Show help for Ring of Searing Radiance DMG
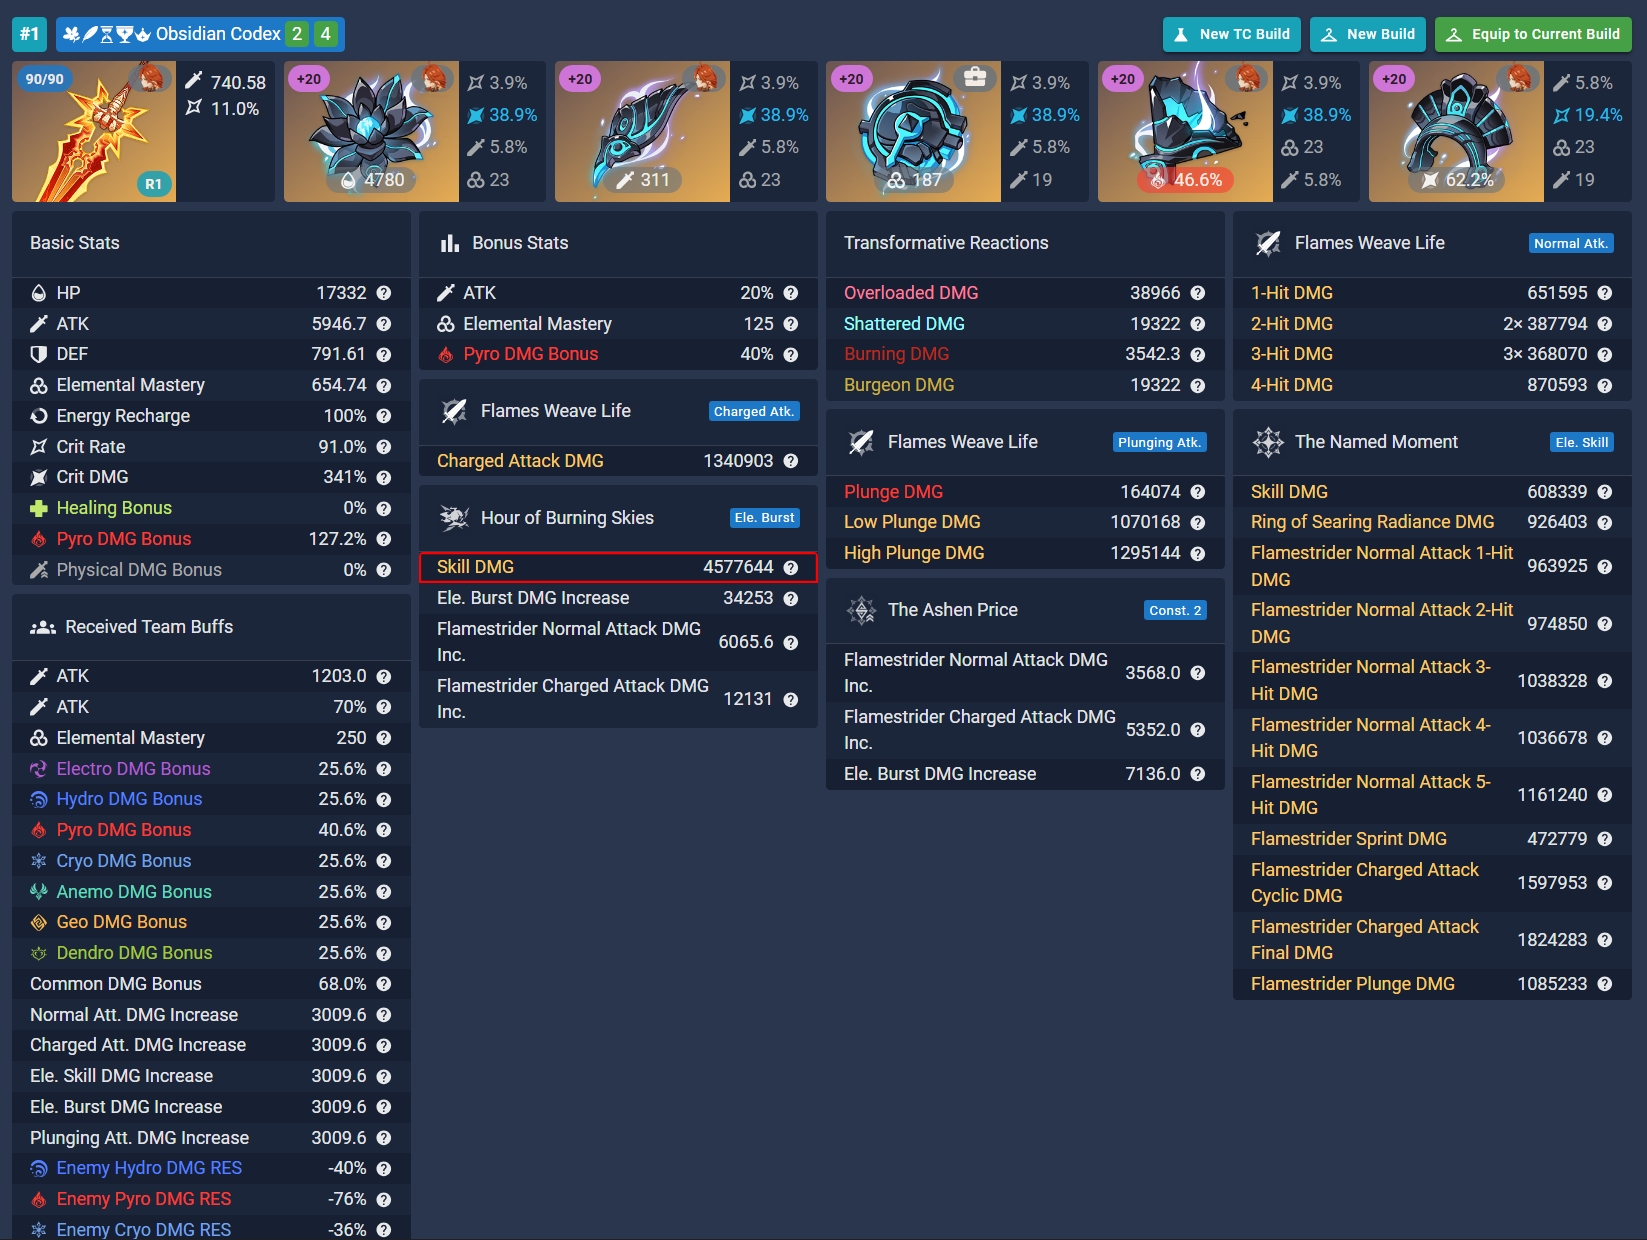Image resolution: width=1647 pixels, height=1240 pixels. pos(1605,522)
